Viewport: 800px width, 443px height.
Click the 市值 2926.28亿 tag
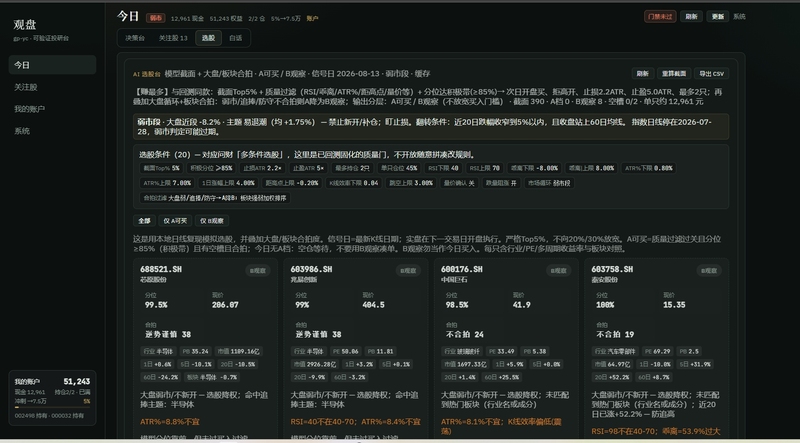(x=315, y=364)
